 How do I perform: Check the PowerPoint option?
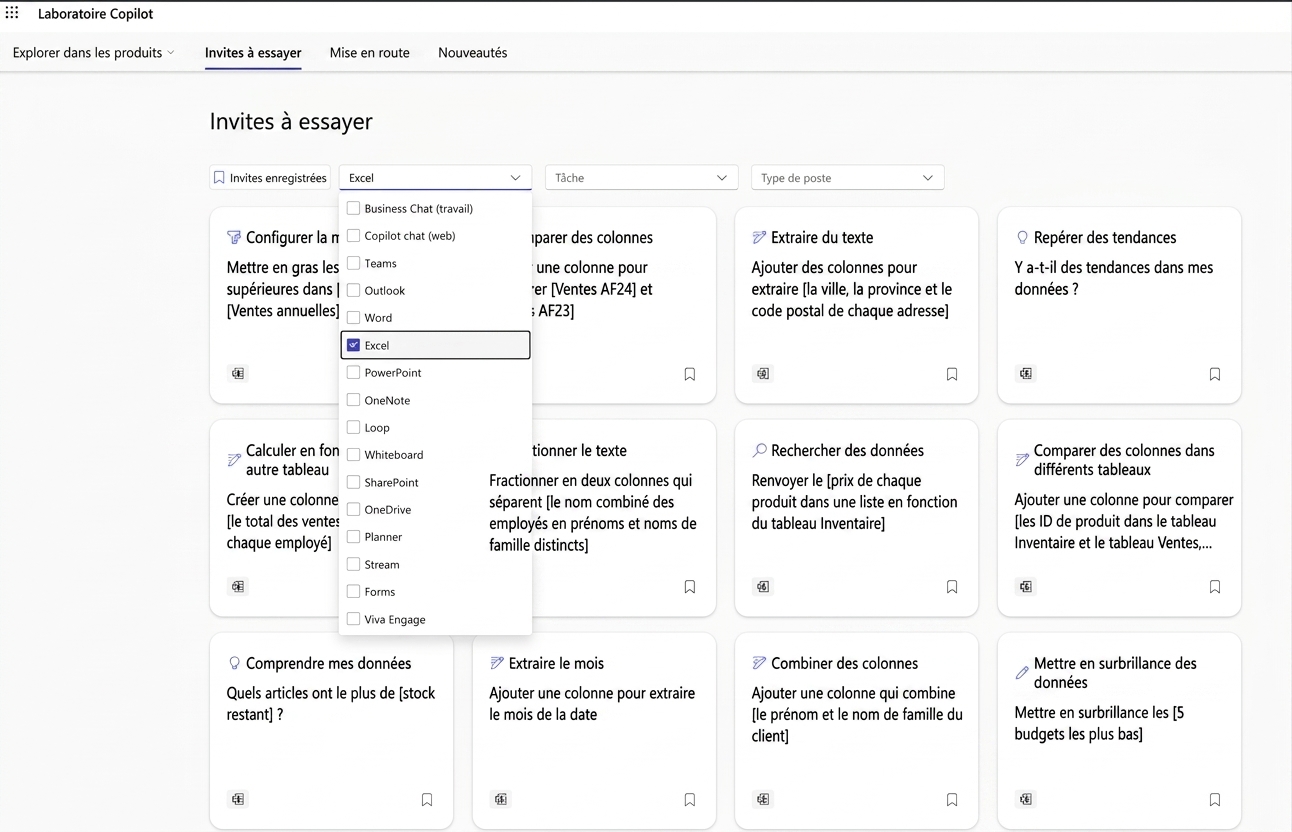[353, 372]
